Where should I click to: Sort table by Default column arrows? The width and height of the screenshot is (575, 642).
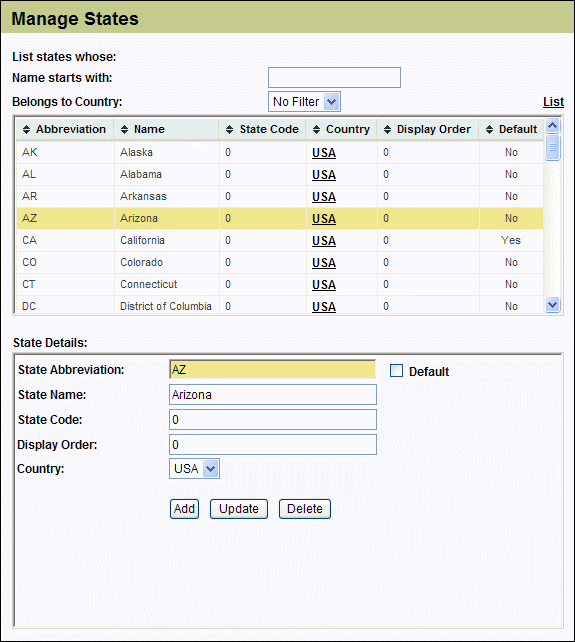pyautogui.click(x=489, y=130)
